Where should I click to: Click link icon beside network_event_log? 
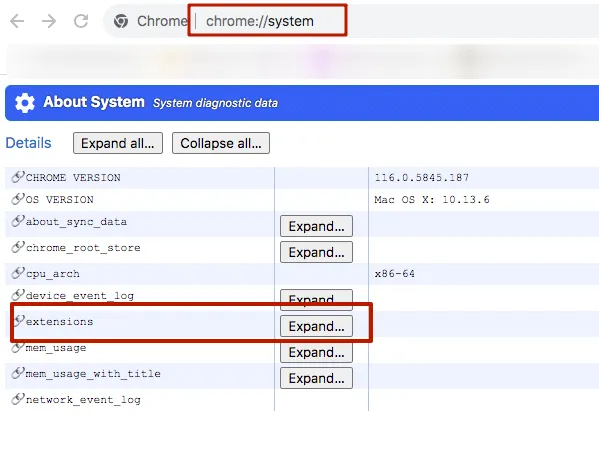point(18,399)
